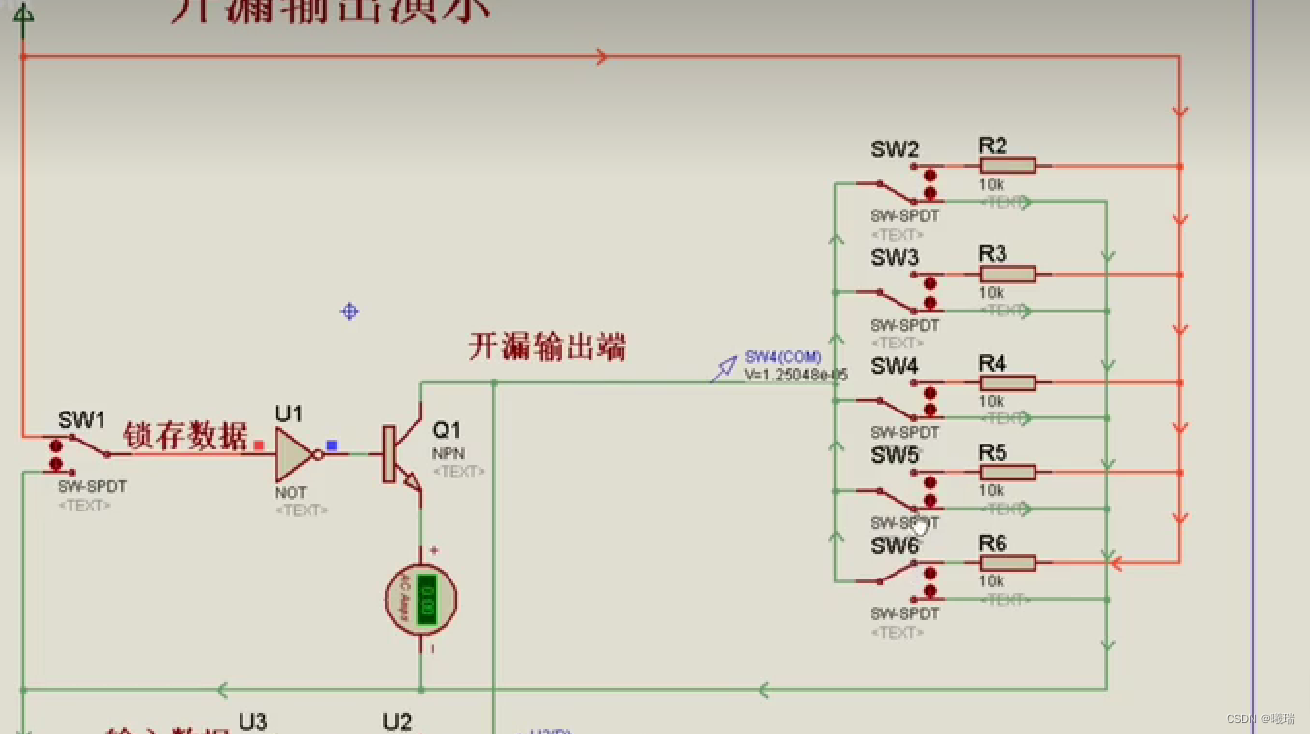Click the 10k value under R4
Image resolution: width=1310 pixels, height=734 pixels.
pos(991,401)
